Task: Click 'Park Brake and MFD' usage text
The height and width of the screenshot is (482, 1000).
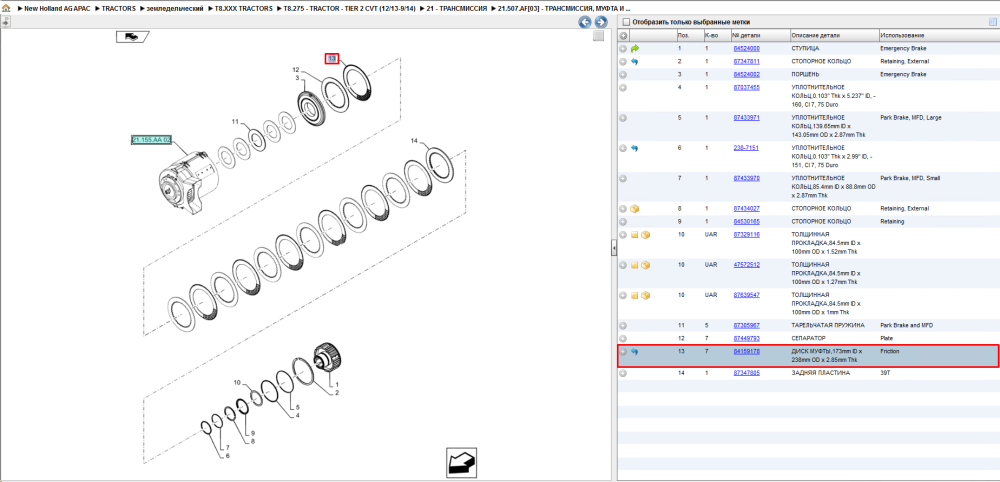Action: (x=906, y=326)
